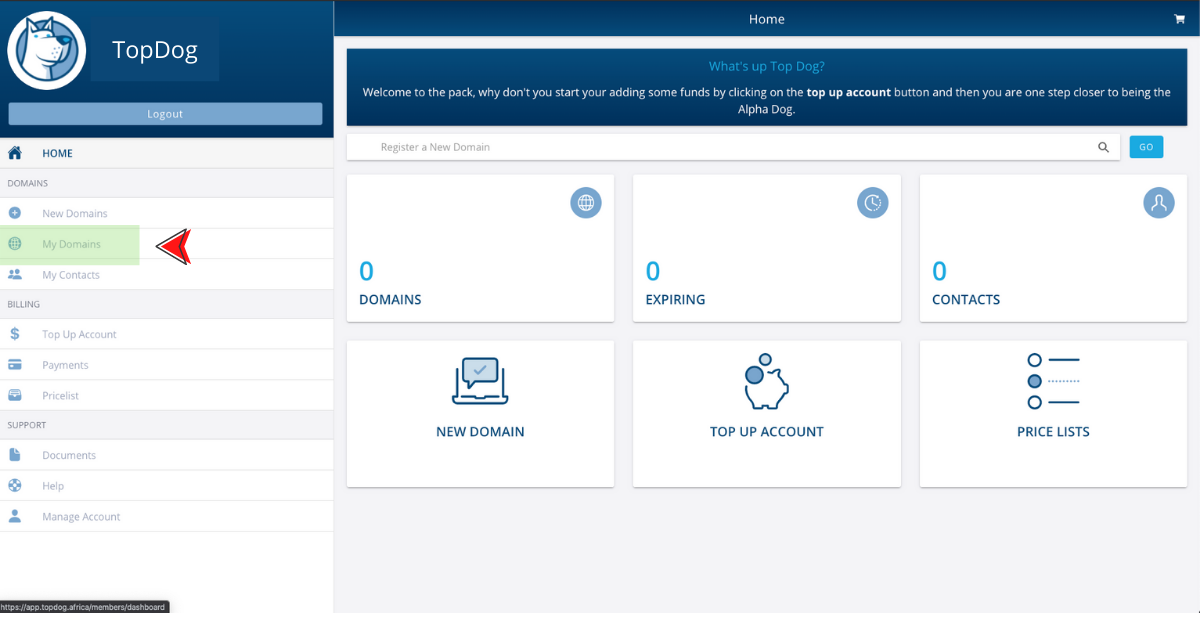Click the Price Lists bullet list icon

tap(1054, 381)
